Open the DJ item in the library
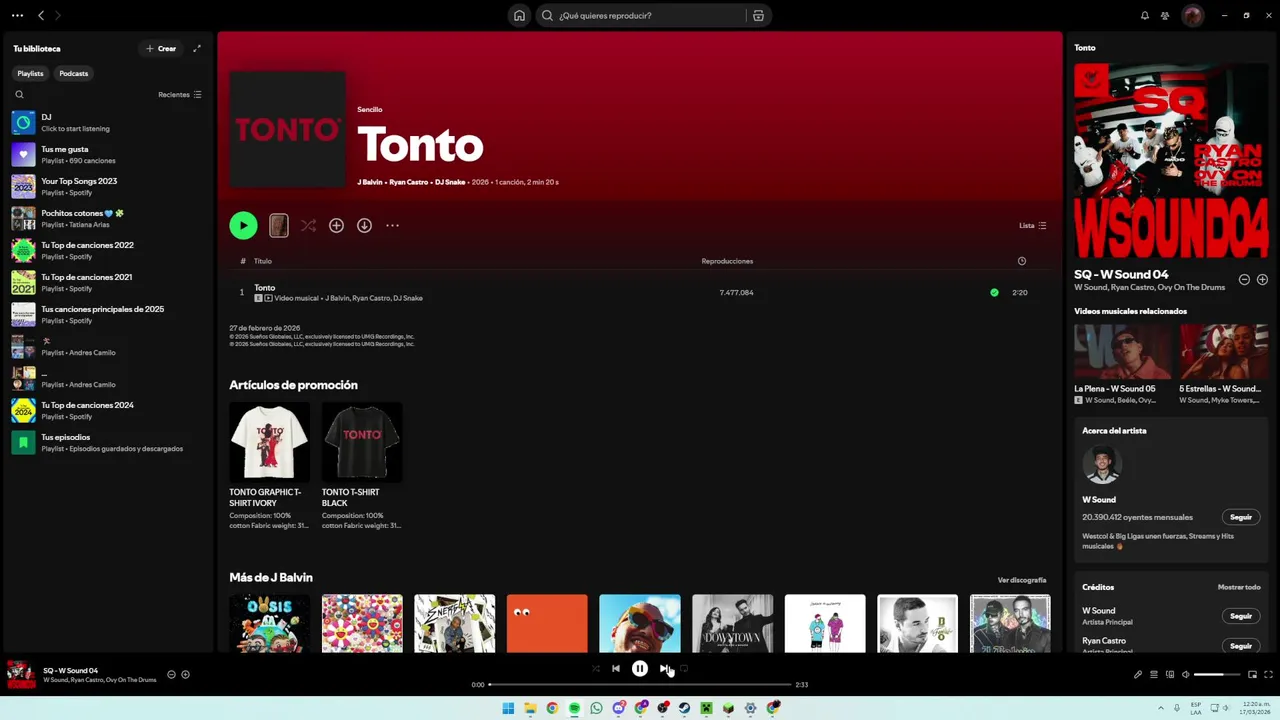The image size is (1280, 720). coord(108,122)
